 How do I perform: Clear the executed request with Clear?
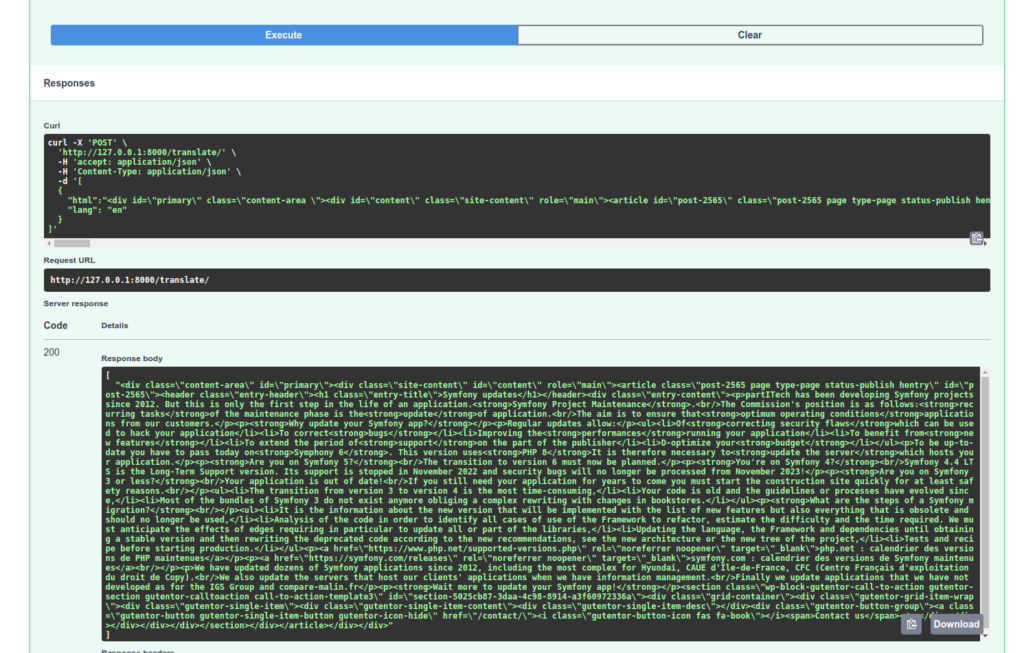click(750, 35)
